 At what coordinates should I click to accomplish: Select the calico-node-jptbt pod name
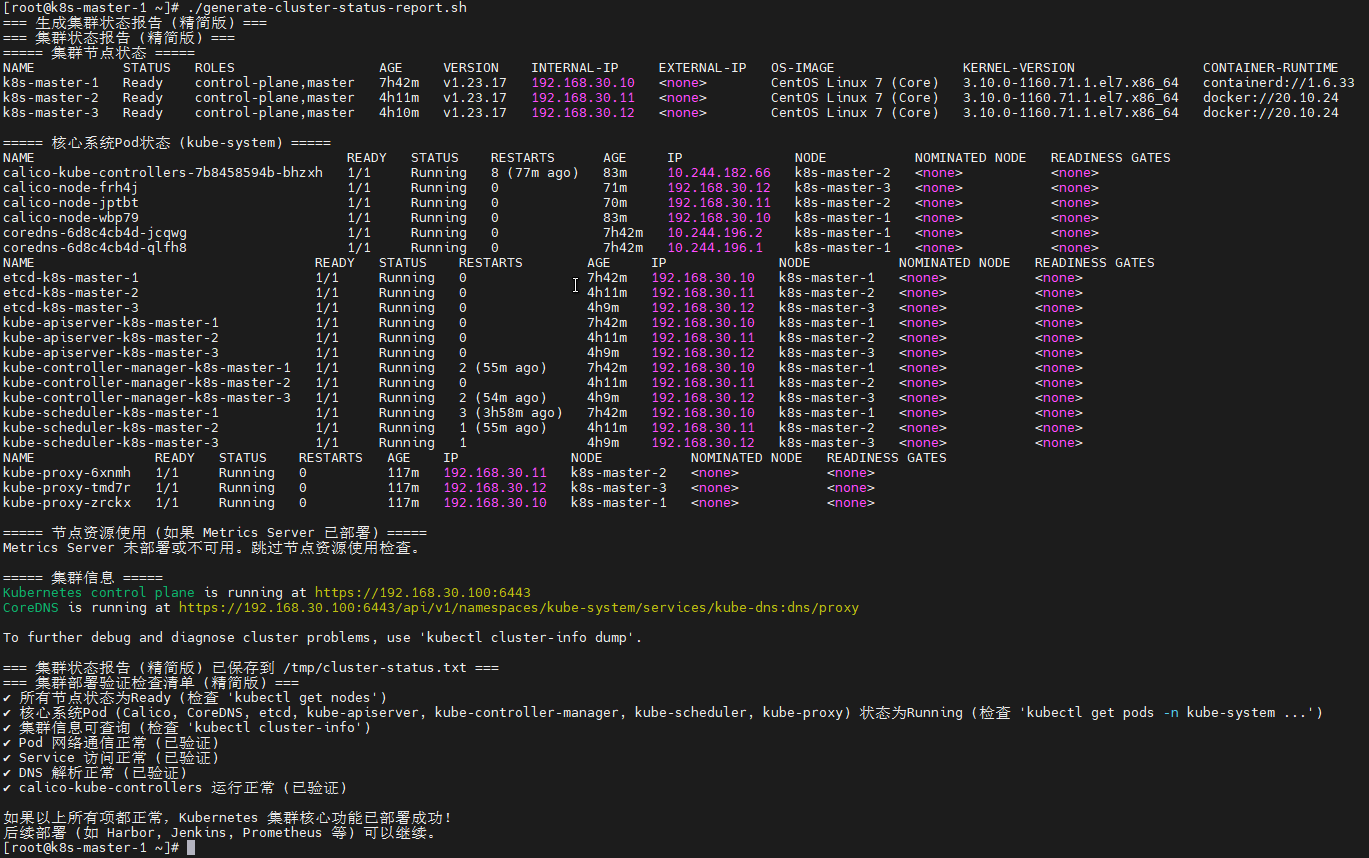[71, 203]
